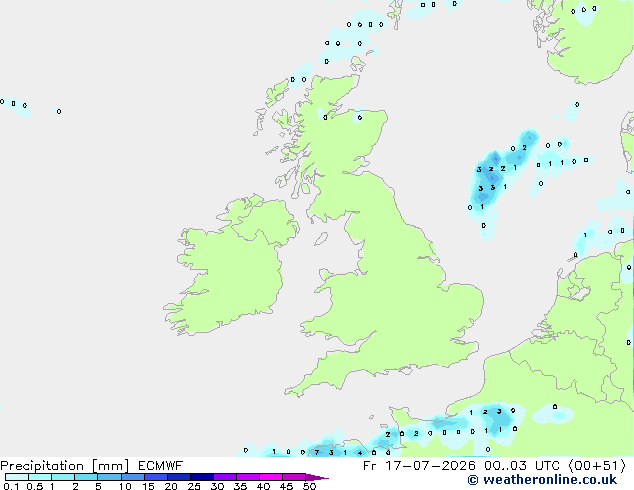Select the 45–50 mm legend color swatch
634x490 pixels.
(294, 477)
